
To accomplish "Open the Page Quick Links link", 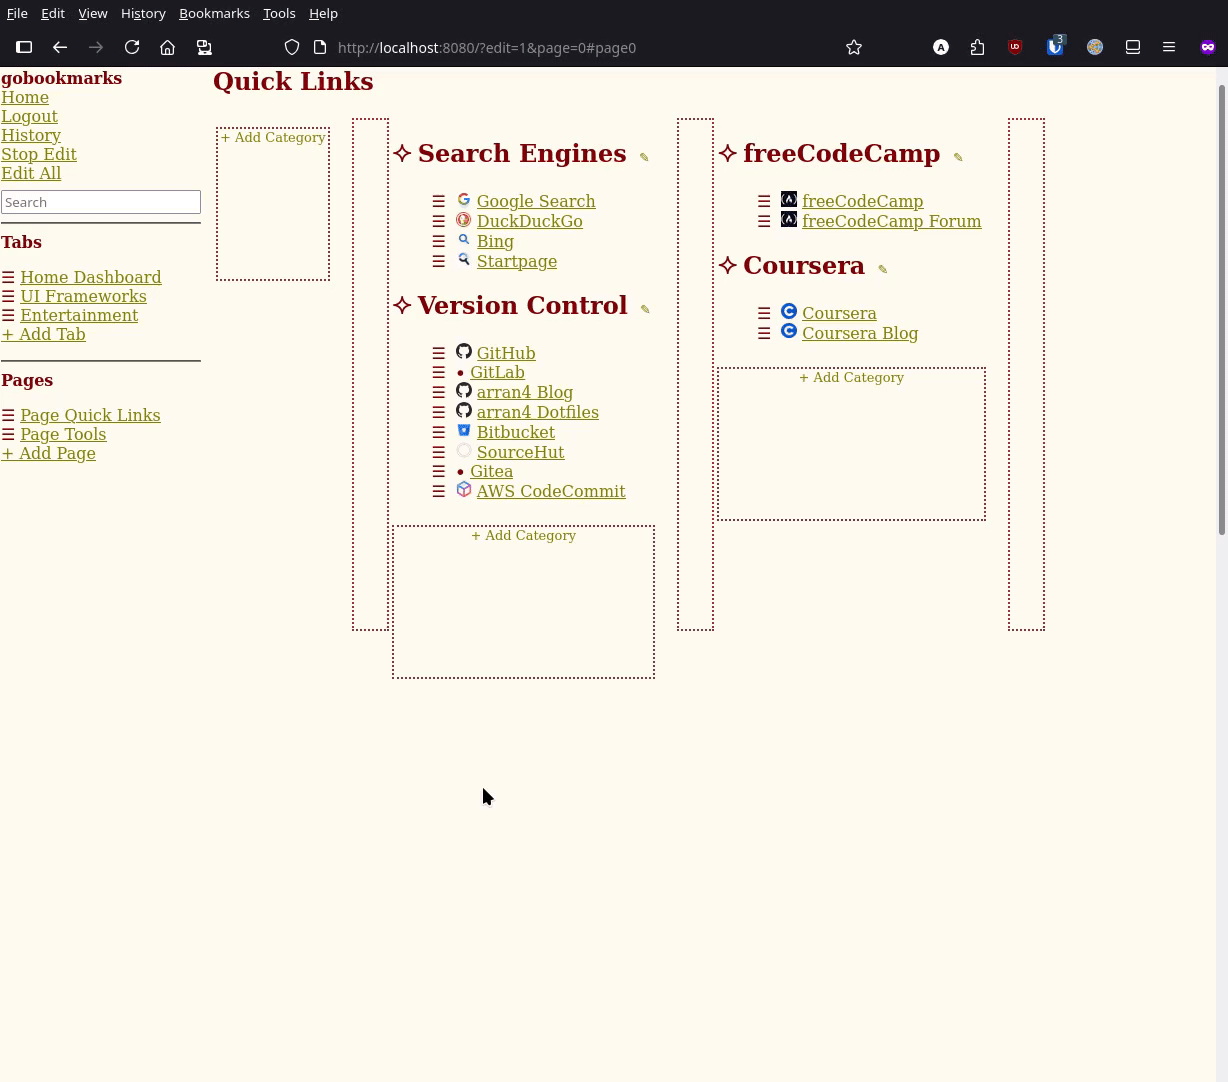I will (x=90, y=415).
